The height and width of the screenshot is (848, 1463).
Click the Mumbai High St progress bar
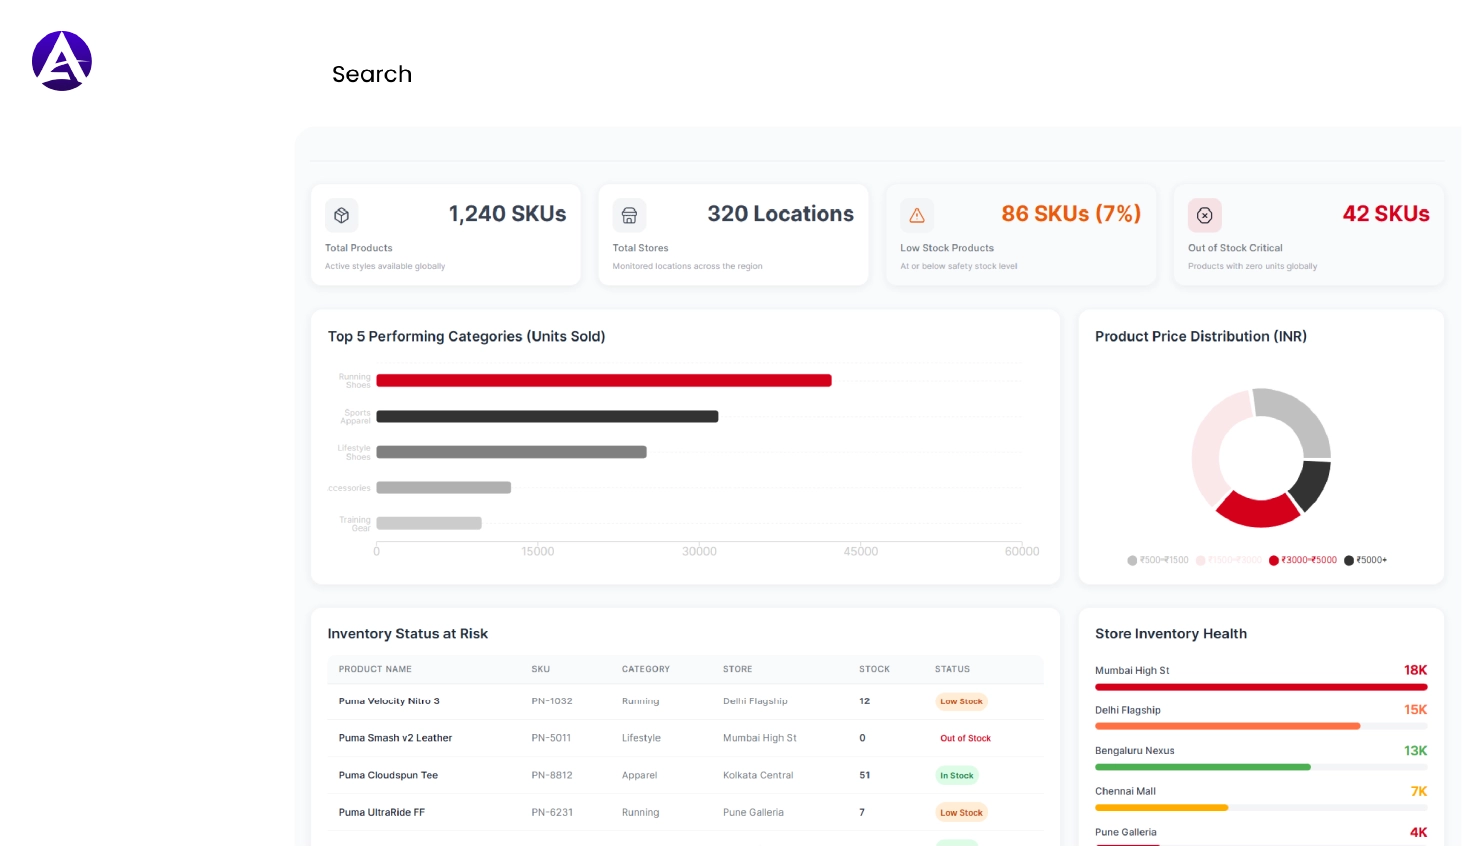click(x=1260, y=687)
